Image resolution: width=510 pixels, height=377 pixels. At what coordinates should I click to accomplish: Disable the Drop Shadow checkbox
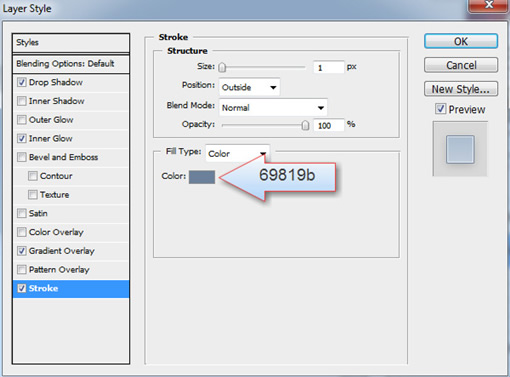click(22, 82)
